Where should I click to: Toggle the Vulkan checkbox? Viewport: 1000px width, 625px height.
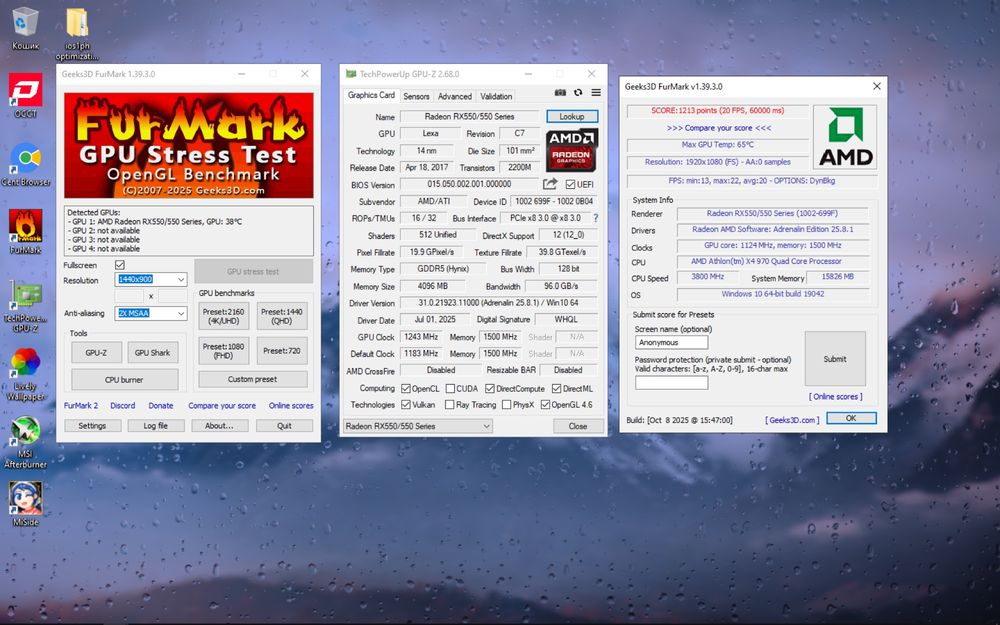406,404
